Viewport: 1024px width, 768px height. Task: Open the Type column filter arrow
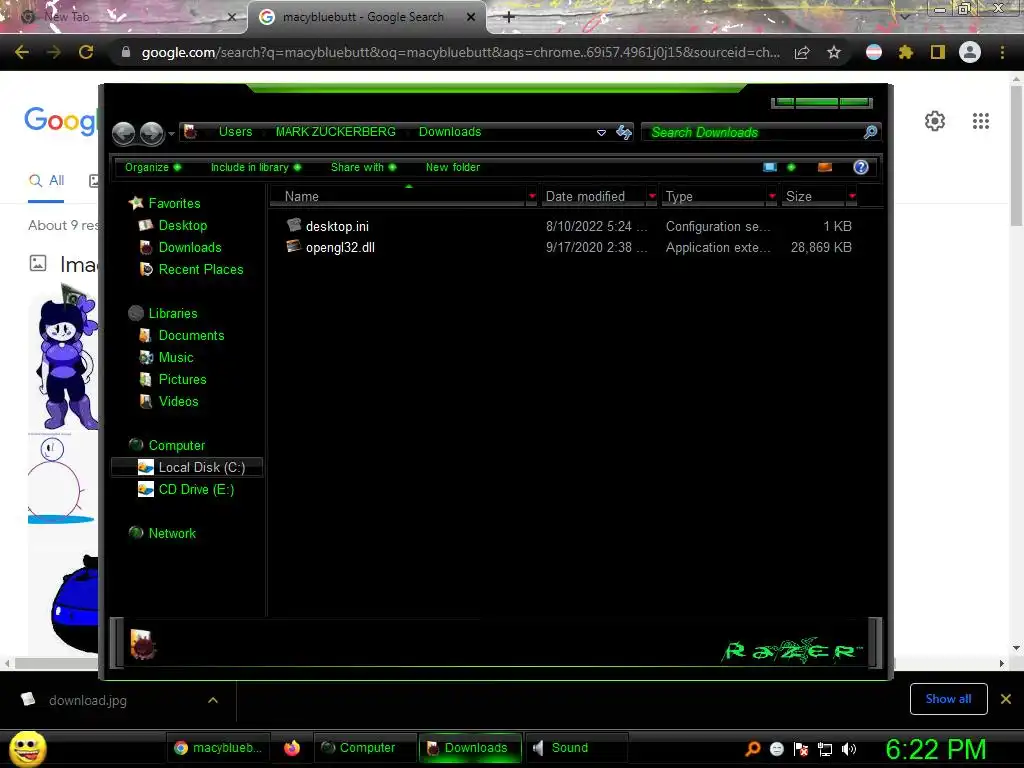click(772, 197)
